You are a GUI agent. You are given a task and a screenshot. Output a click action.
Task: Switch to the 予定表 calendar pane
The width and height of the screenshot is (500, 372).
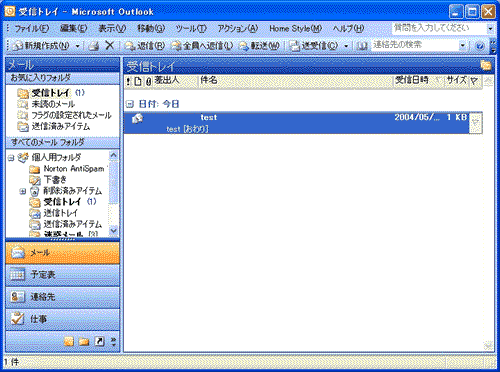(63, 275)
